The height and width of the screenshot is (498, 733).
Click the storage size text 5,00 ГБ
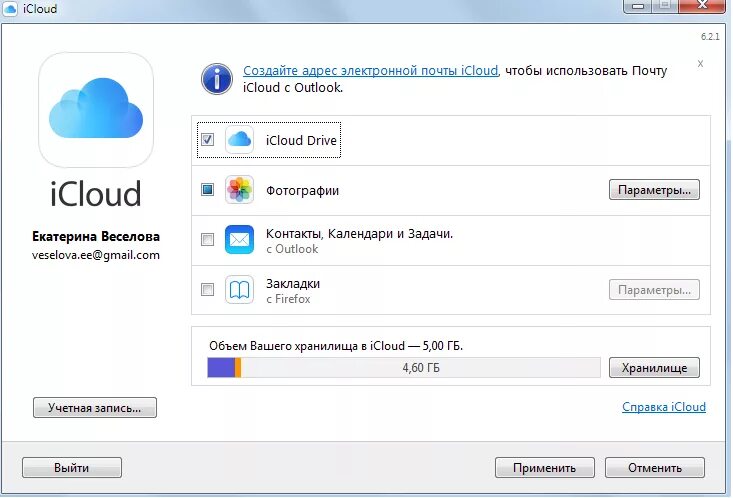442,346
